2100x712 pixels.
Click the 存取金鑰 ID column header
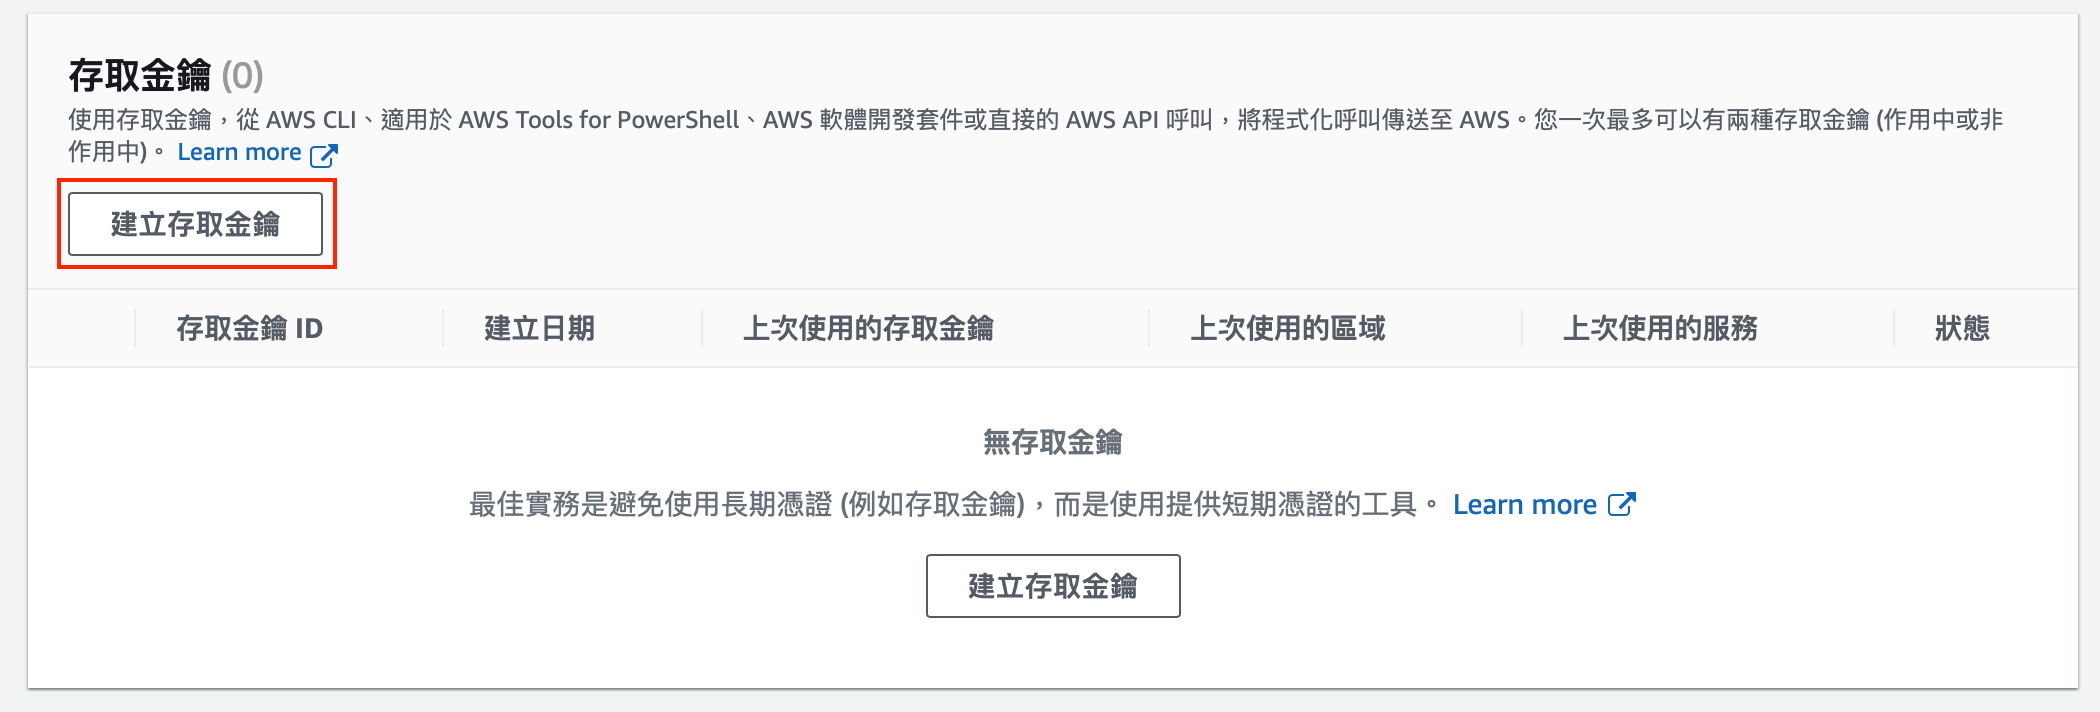click(x=249, y=328)
